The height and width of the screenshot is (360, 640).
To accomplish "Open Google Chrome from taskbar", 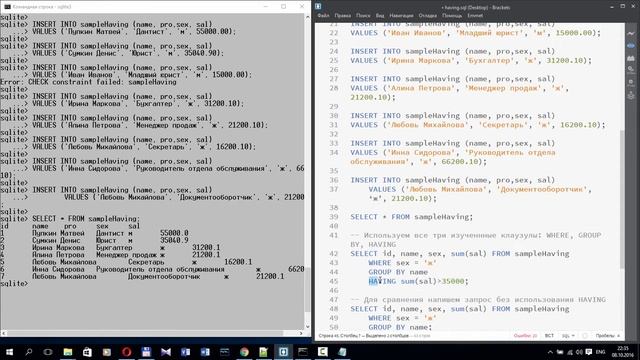I will pyautogui.click(x=244, y=351).
